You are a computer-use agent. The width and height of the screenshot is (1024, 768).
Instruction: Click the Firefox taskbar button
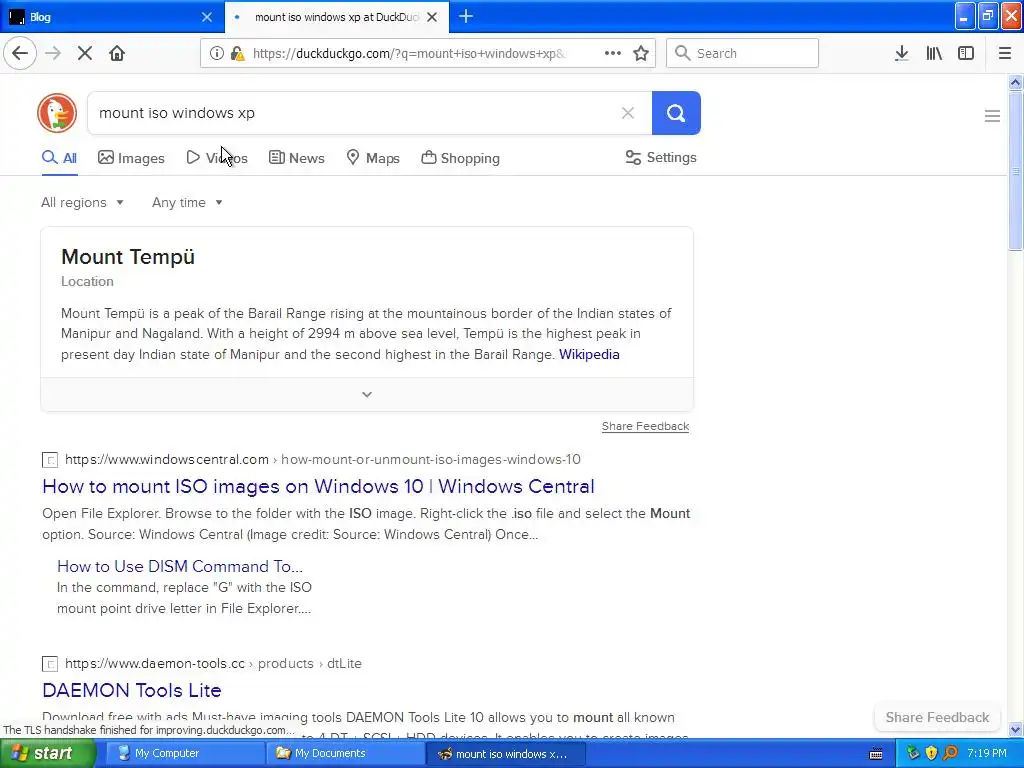[x=506, y=753]
